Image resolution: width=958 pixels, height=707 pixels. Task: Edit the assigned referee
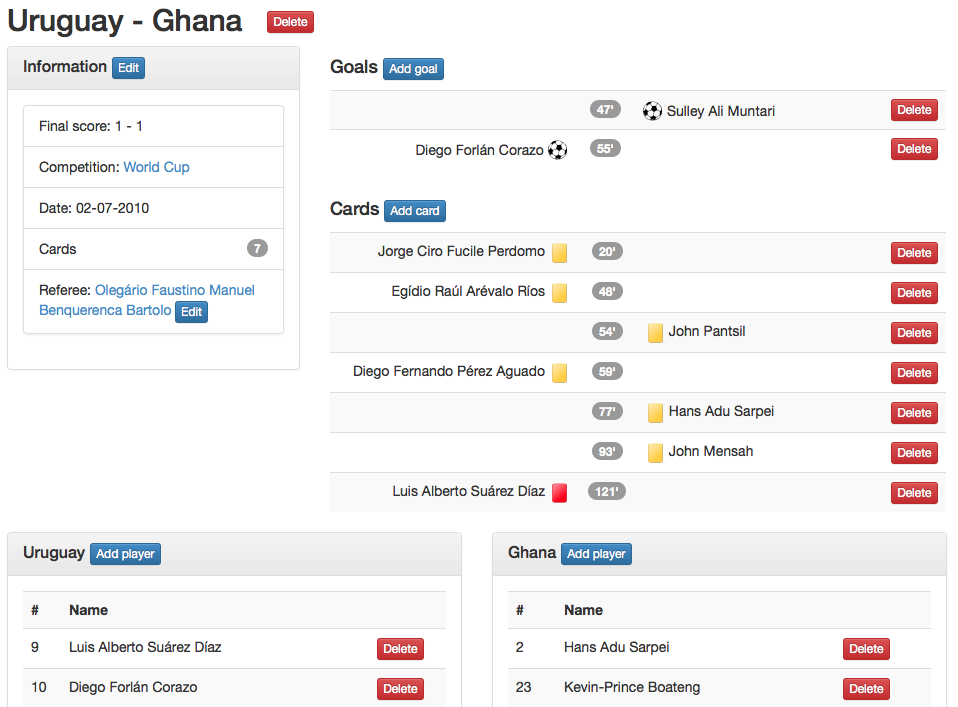tap(191, 312)
